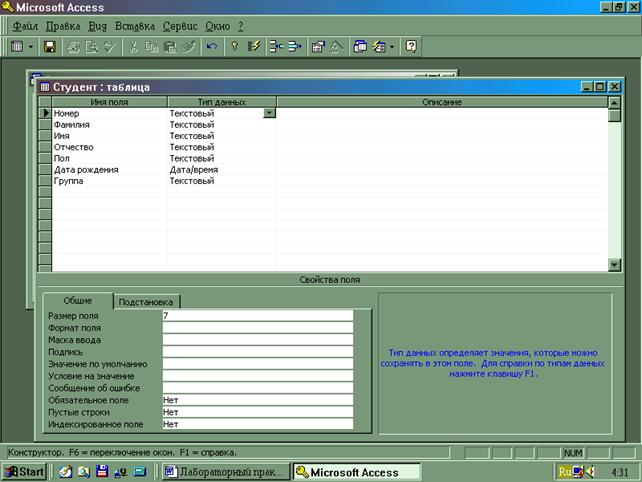Click the Indexes lightning icon

254,46
